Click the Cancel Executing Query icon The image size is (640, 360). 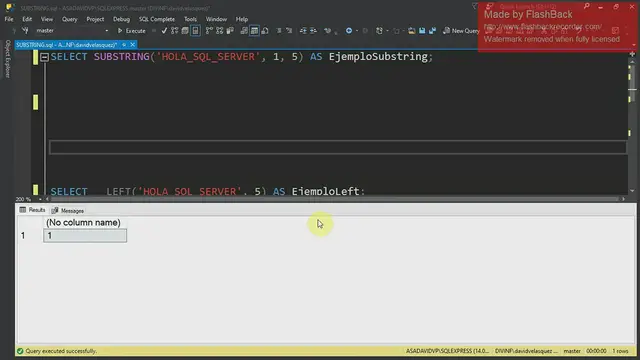pyautogui.click(x=154, y=31)
